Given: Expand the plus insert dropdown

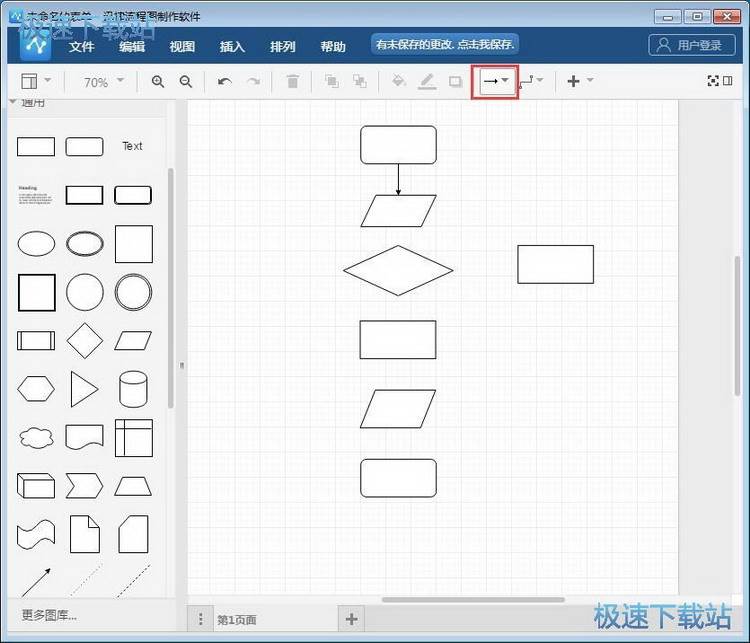Looking at the screenshot, I should (x=580, y=81).
